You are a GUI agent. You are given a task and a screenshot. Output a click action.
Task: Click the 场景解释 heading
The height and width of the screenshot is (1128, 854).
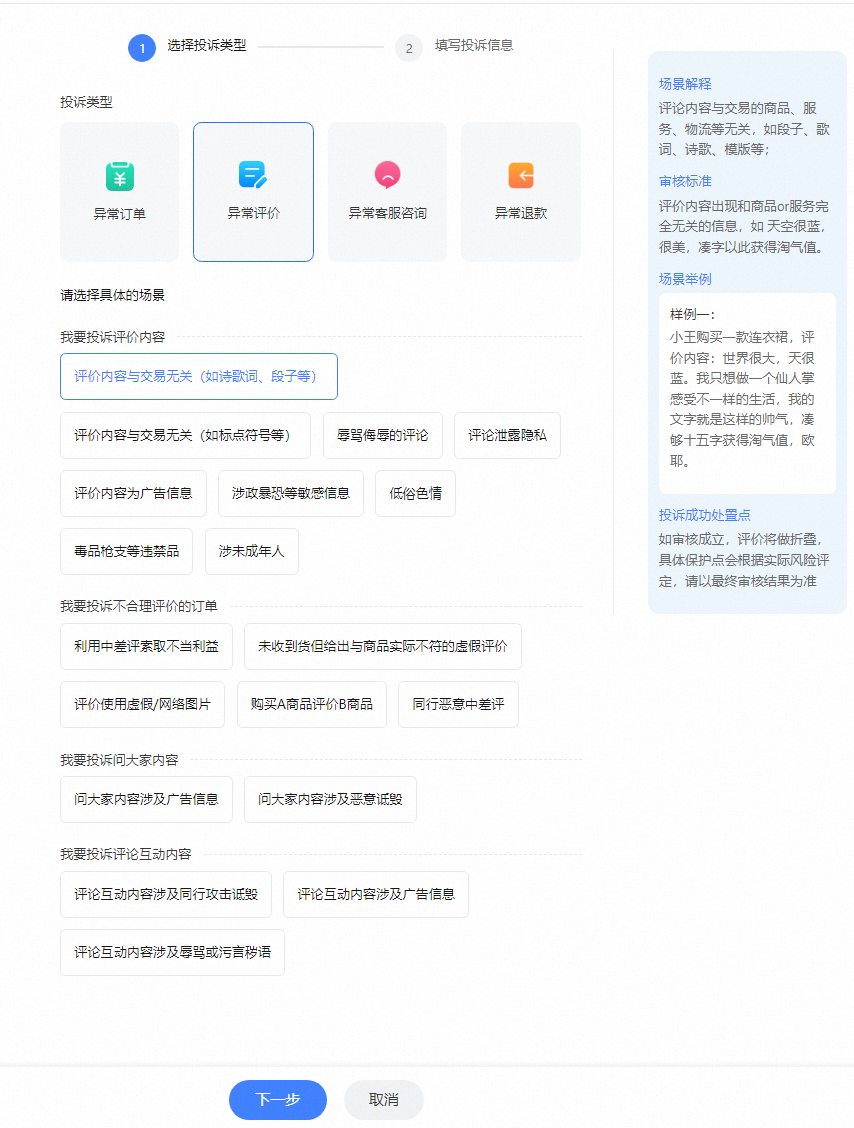685,84
